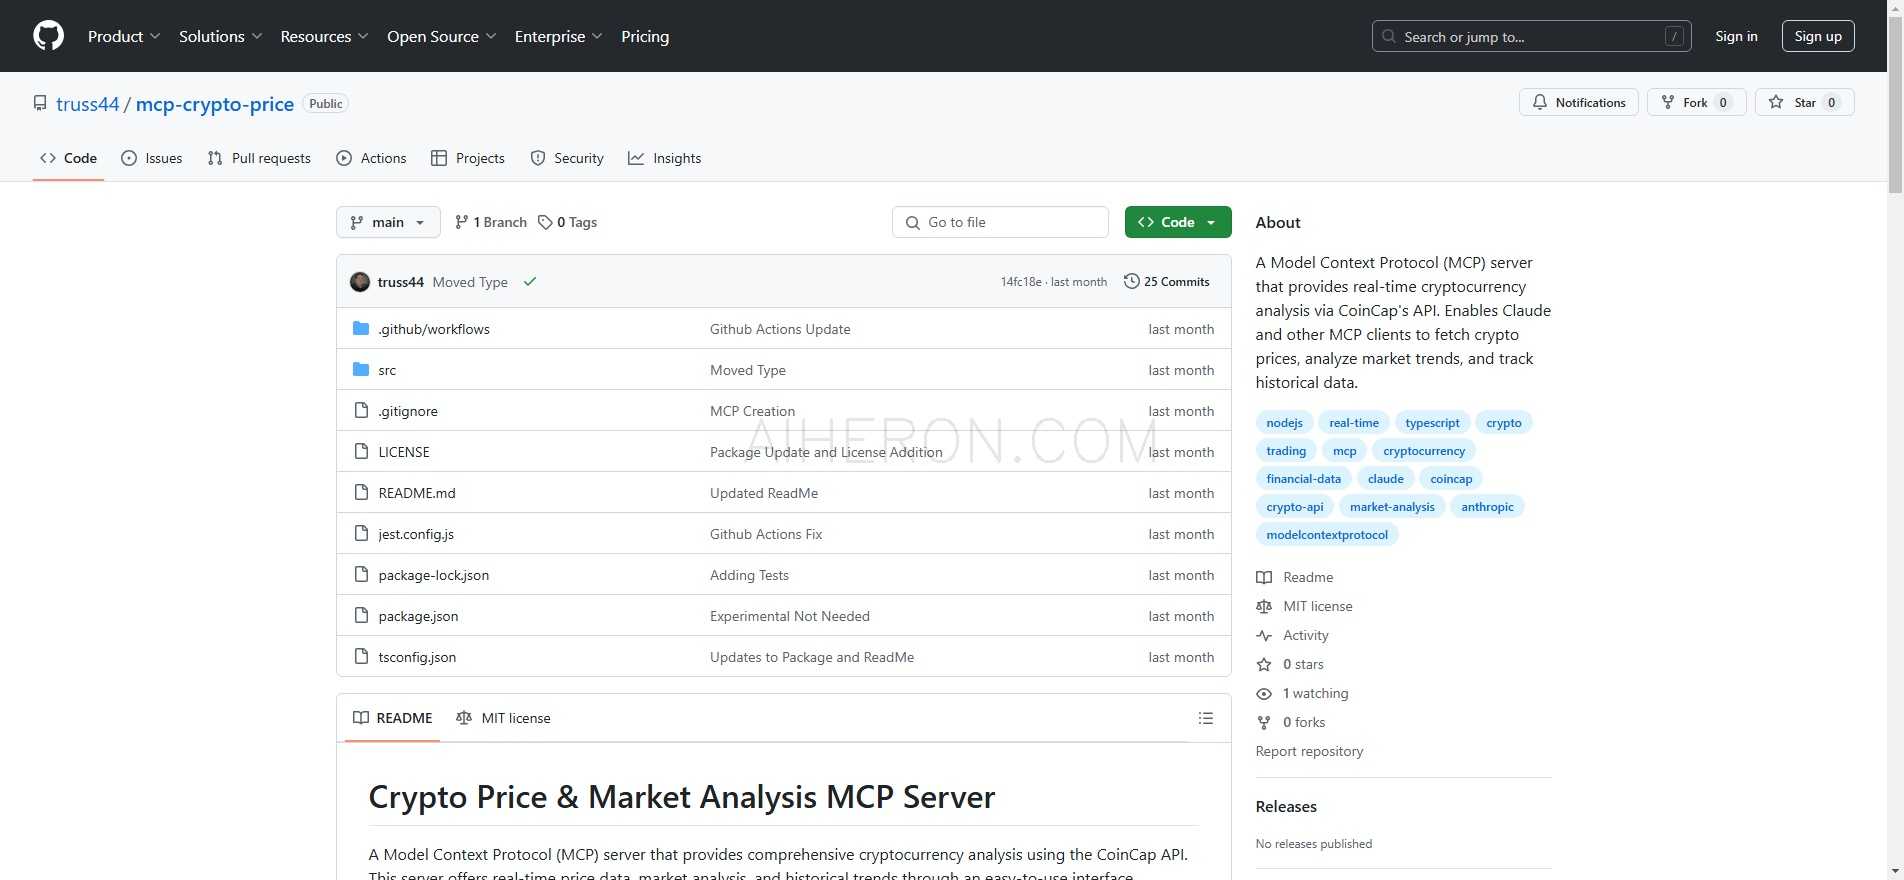Click the scale icon beside MIT license in About
Image resolution: width=1904 pixels, height=880 pixels.
(x=1264, y=607)
